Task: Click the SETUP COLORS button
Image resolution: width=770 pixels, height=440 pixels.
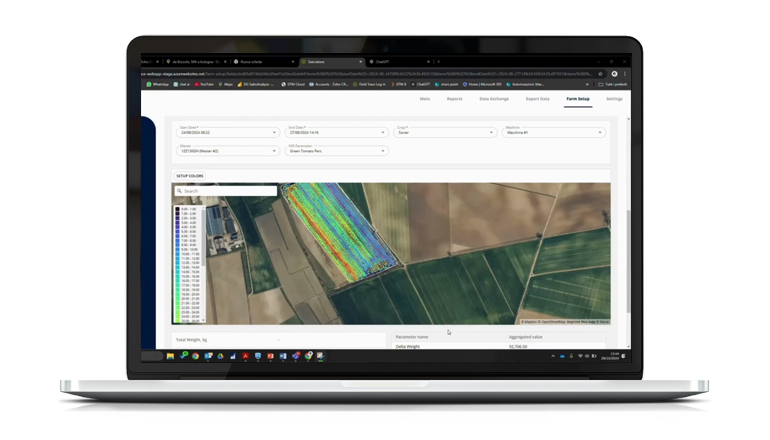Action: 190,175
